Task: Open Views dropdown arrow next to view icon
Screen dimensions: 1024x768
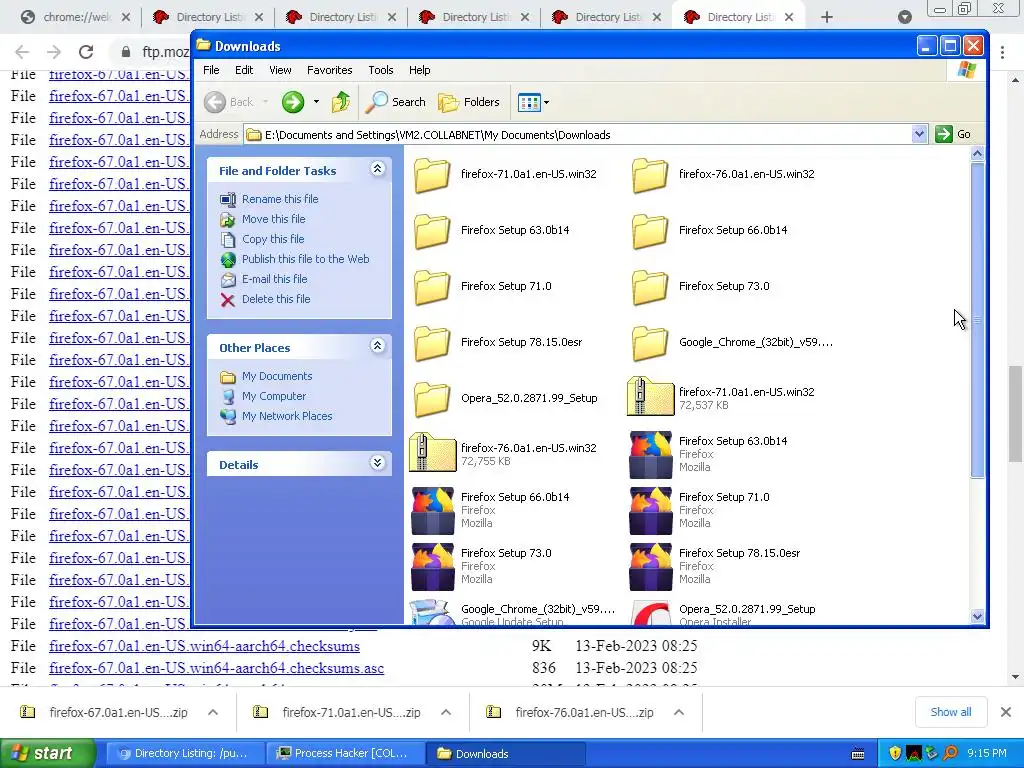Action: [x=547, y=103]
